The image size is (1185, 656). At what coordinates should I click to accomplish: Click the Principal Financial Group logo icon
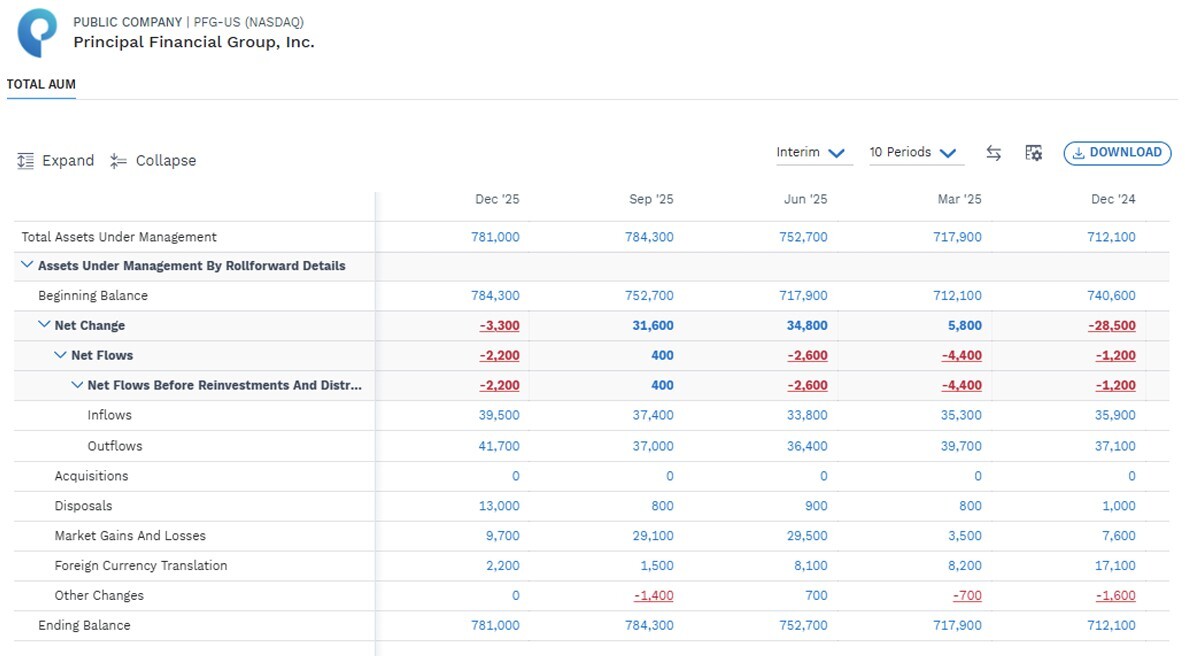37,32
